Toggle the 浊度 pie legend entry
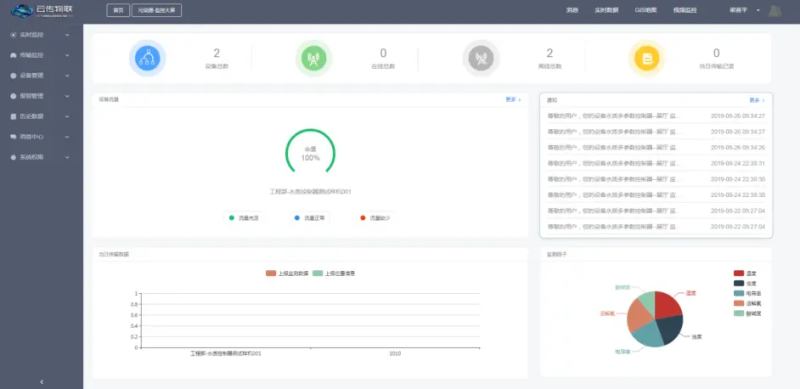The height and width of the screenshot is (389, 800). click(745, 283)
